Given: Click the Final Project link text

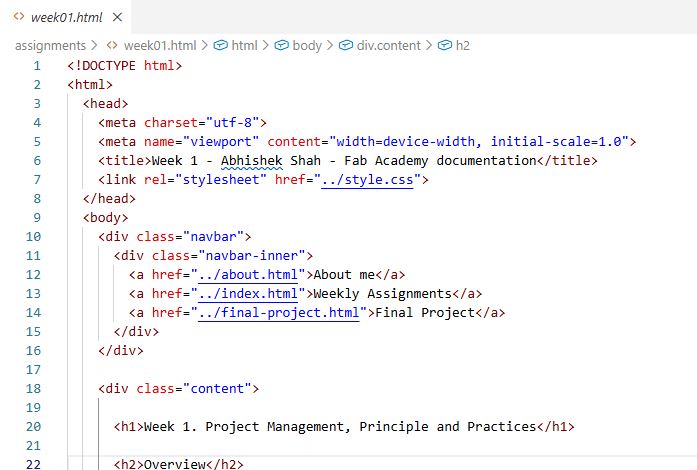Looking at the screenshot, I should coord(425,313).
